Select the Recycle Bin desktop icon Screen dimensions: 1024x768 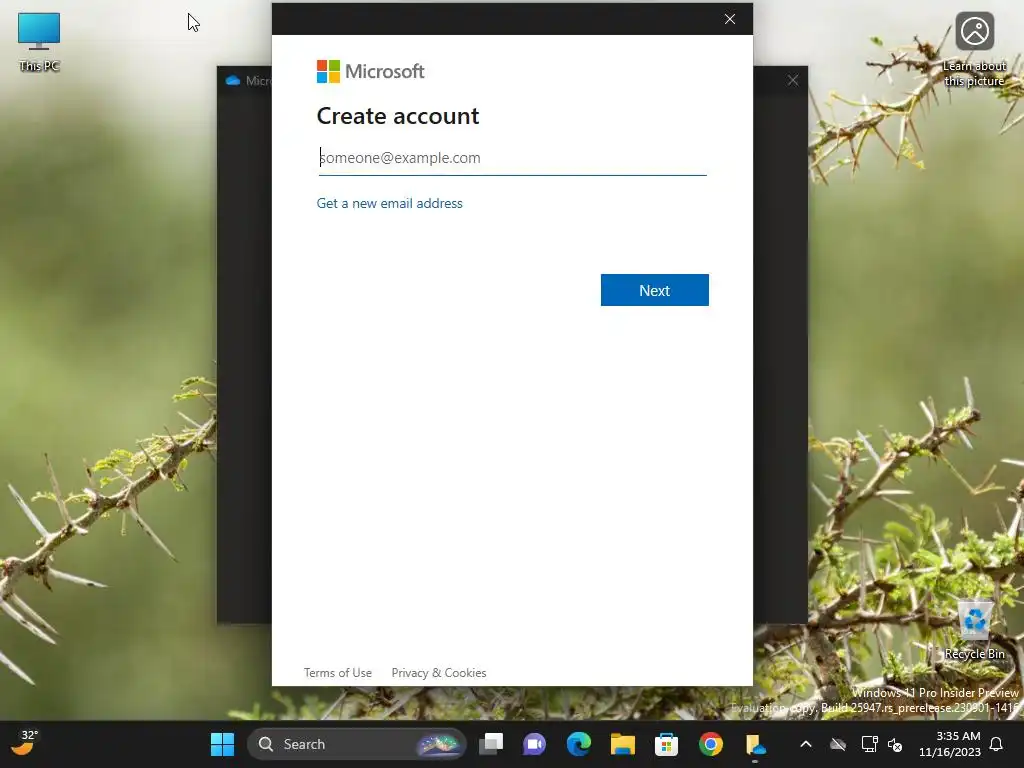coord(974,631)
